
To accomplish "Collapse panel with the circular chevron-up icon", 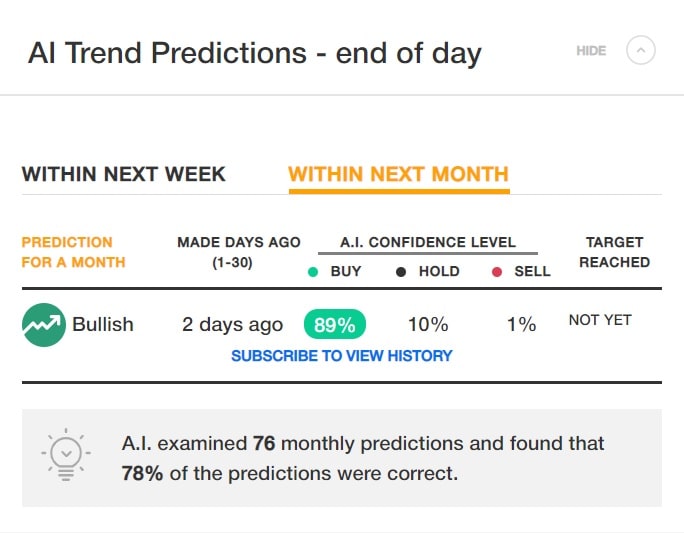I will (x=640, y=51).
